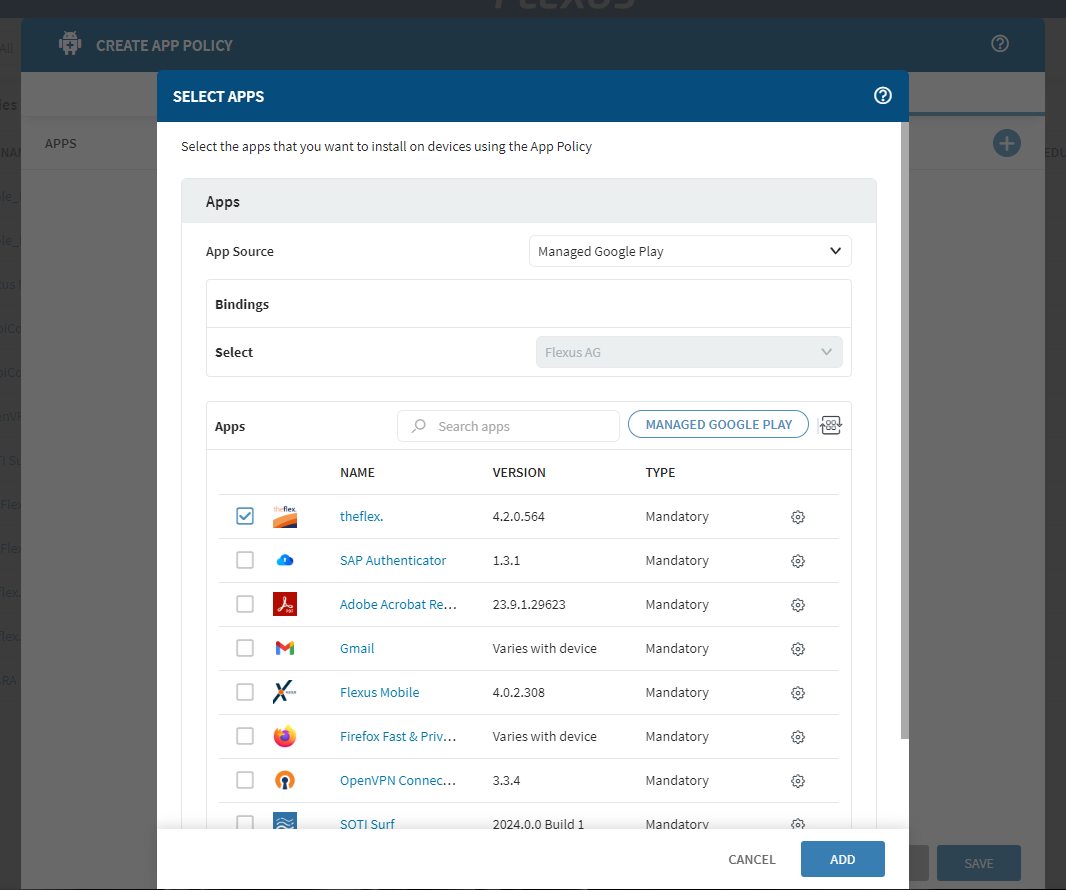This screenshot has height=890, width=1066.
Task: Click the help icon in Create App Policy header
Action: pyautogui.click(x=999, y=44)
